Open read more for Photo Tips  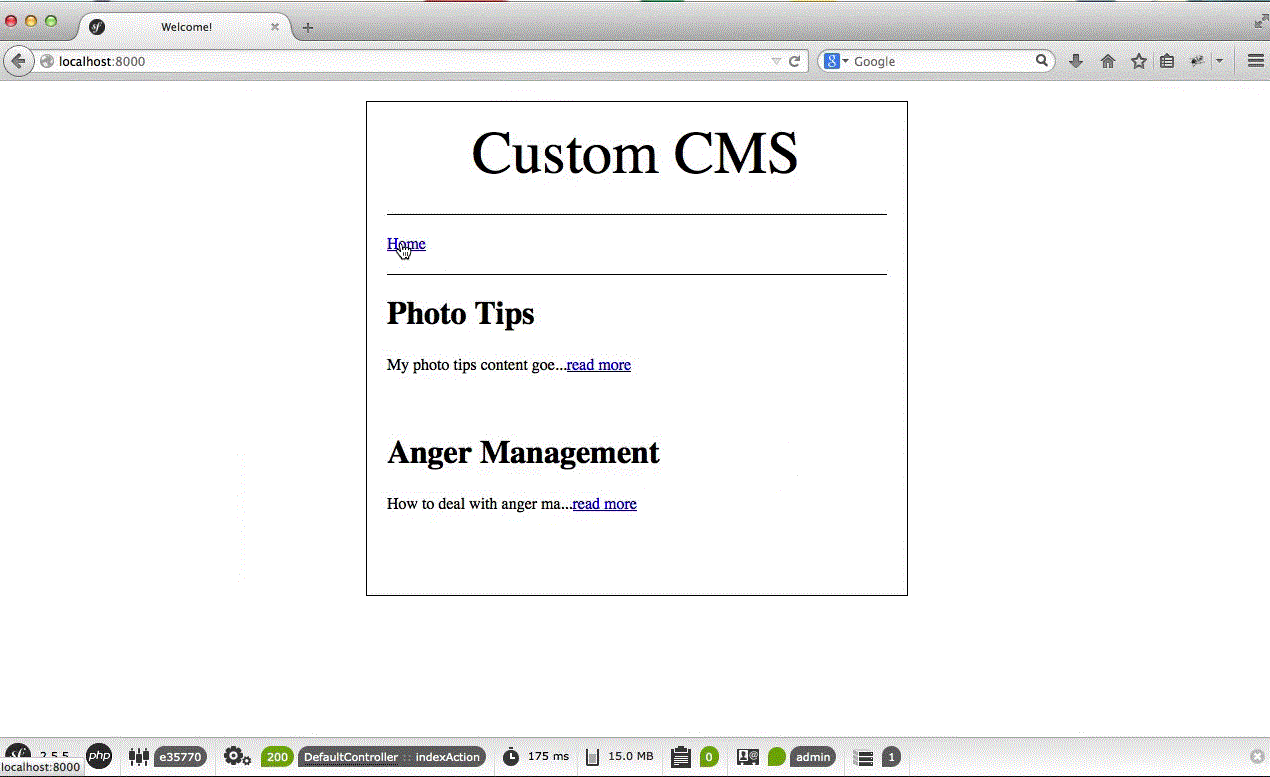pyautogui.click(x=599, y=365)
